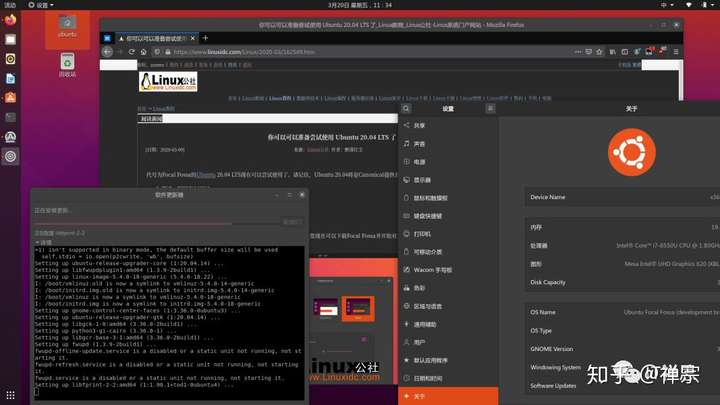Open LibreOffice Writer from the dock
The width and height of the screenshot is (720, 405).
click(10, 79)
